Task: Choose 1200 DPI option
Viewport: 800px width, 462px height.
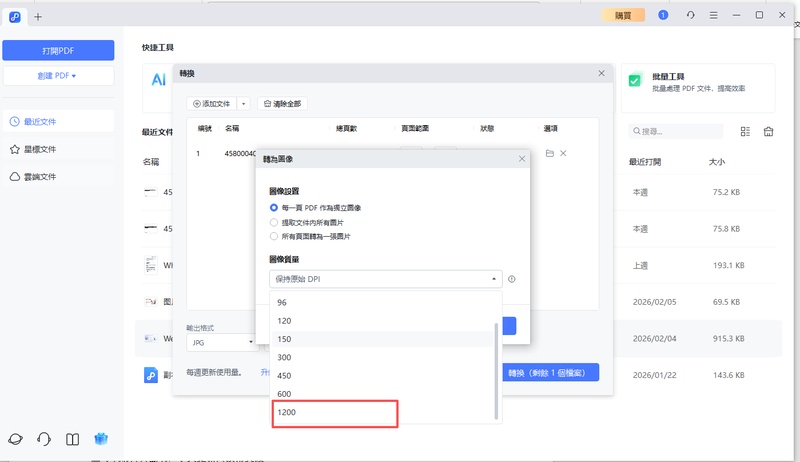Action: [382, 412]
